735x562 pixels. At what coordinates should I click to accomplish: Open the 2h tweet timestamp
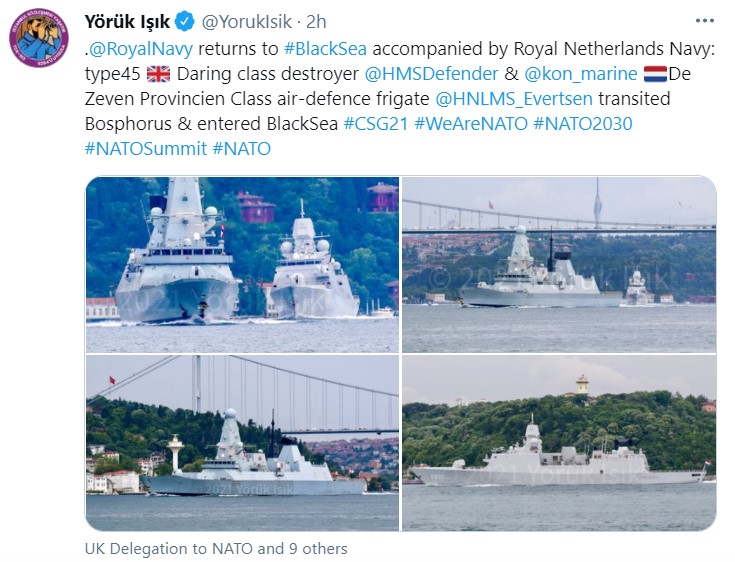pyautogui.click(x=316, y=22)
